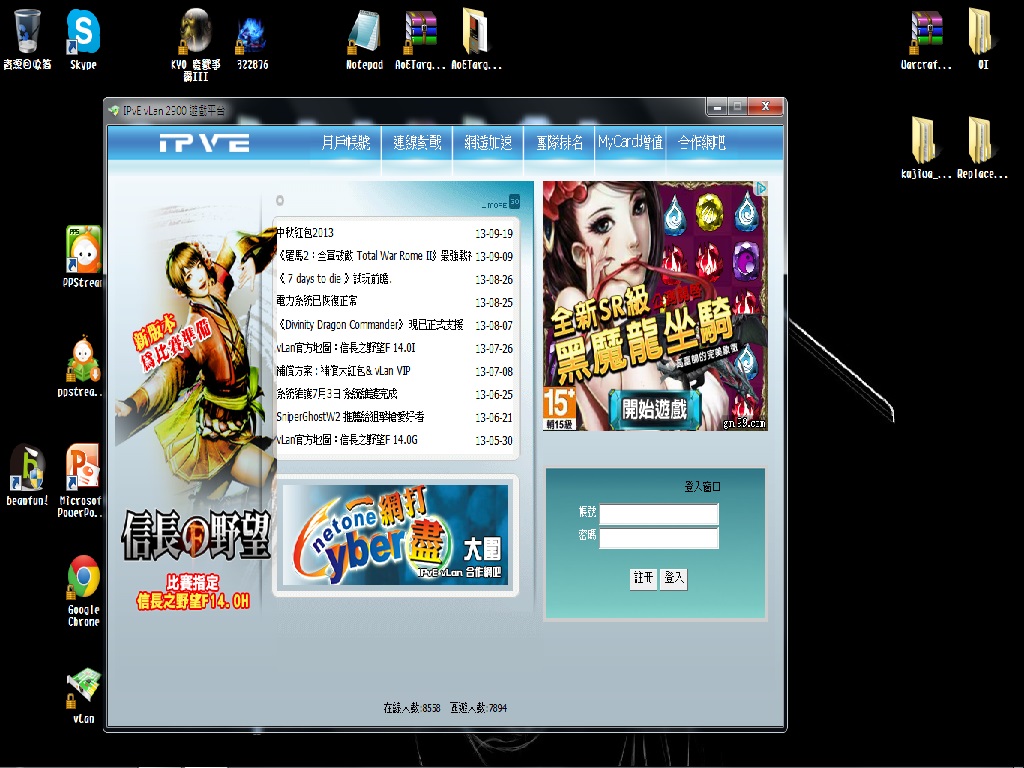
Task: Click the 註冊 register button
Action: coord(643,578)
